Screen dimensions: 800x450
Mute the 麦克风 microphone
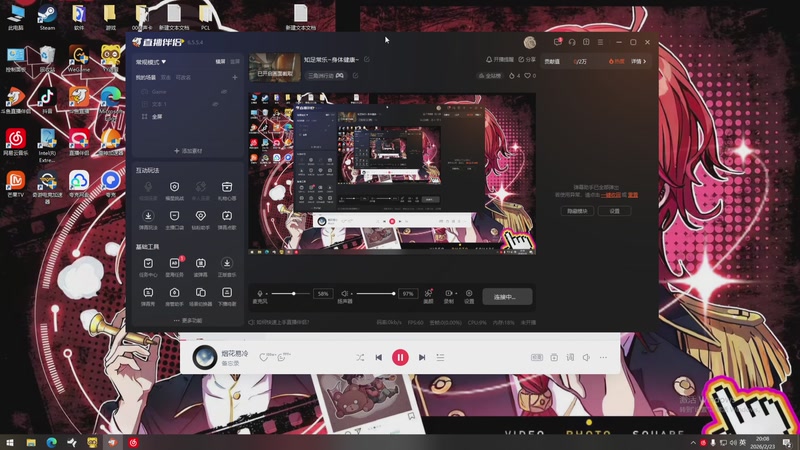(x=260, y=293)
